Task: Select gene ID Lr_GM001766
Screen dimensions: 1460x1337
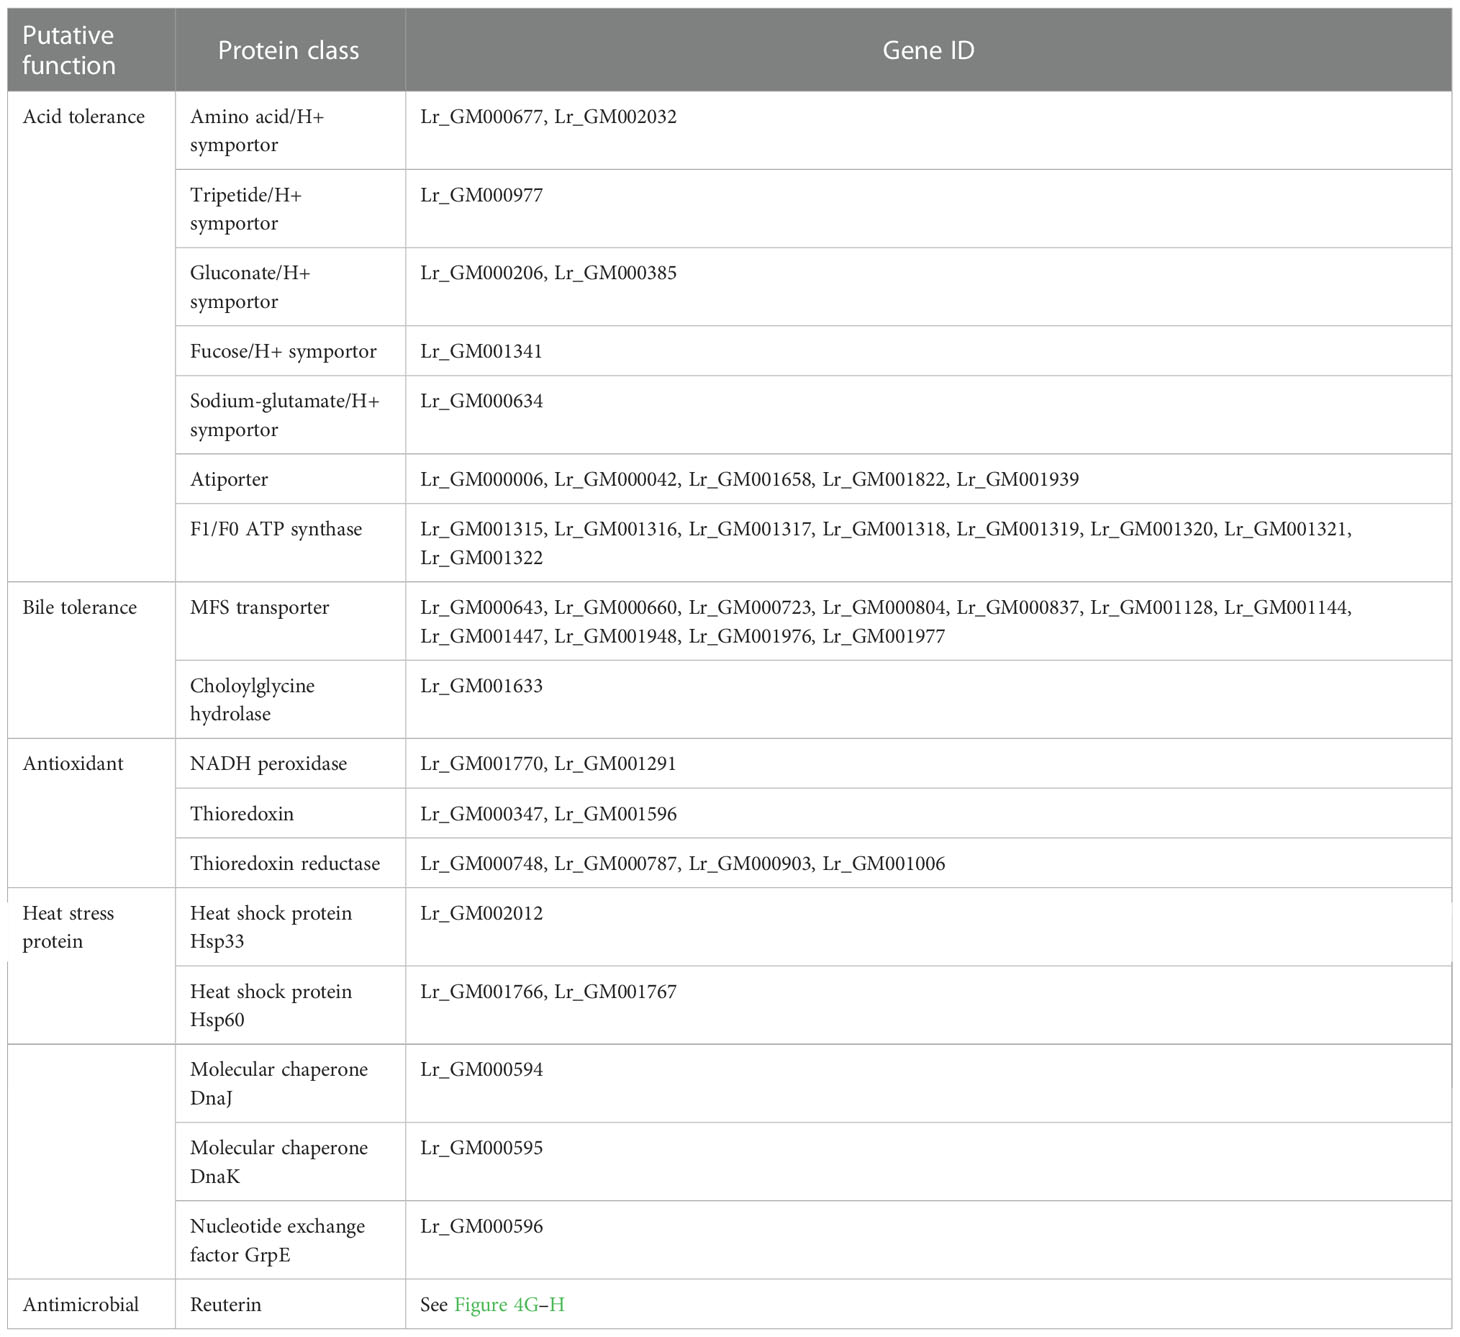Action: click(x=481, y=992)
